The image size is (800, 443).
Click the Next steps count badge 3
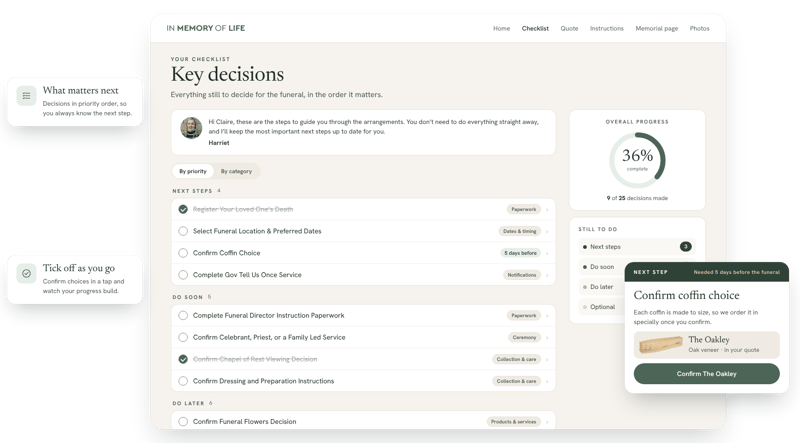pos(686,247)
